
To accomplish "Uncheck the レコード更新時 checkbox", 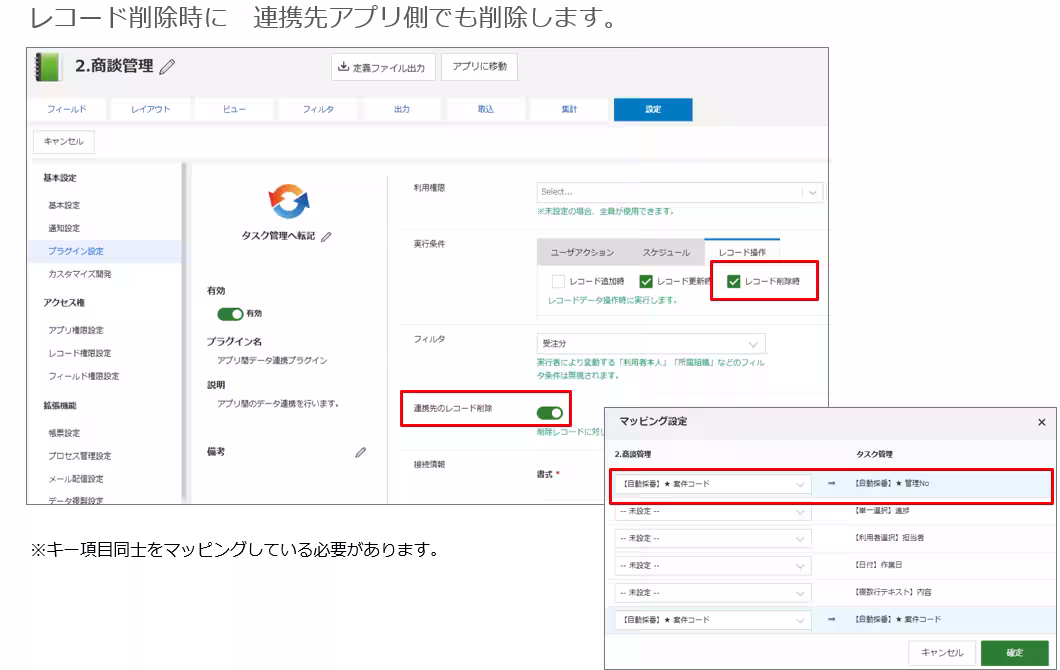I will [x=646, y=281].
